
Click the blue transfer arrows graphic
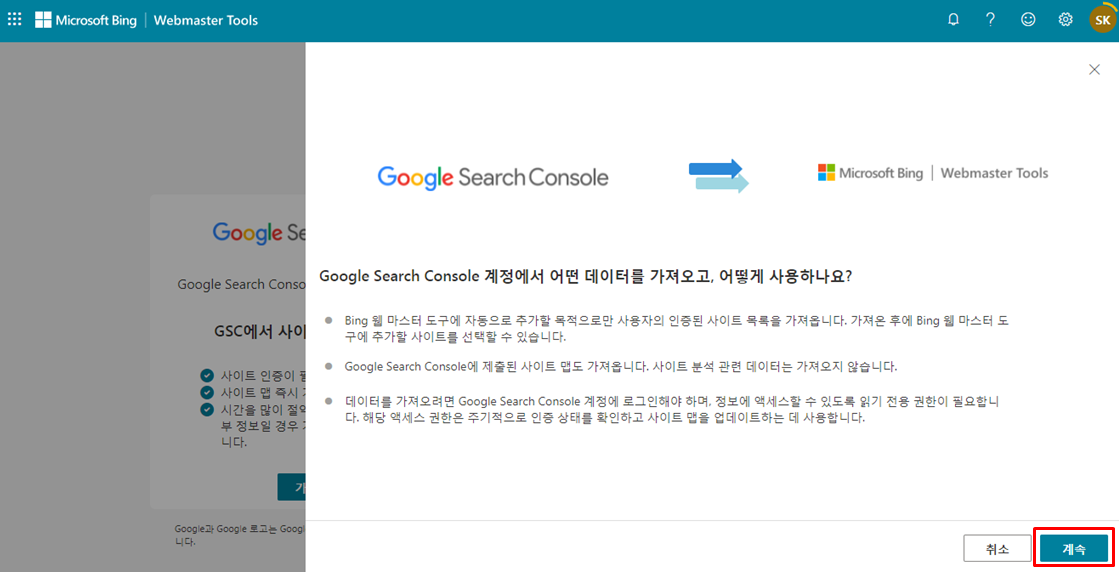719,176
